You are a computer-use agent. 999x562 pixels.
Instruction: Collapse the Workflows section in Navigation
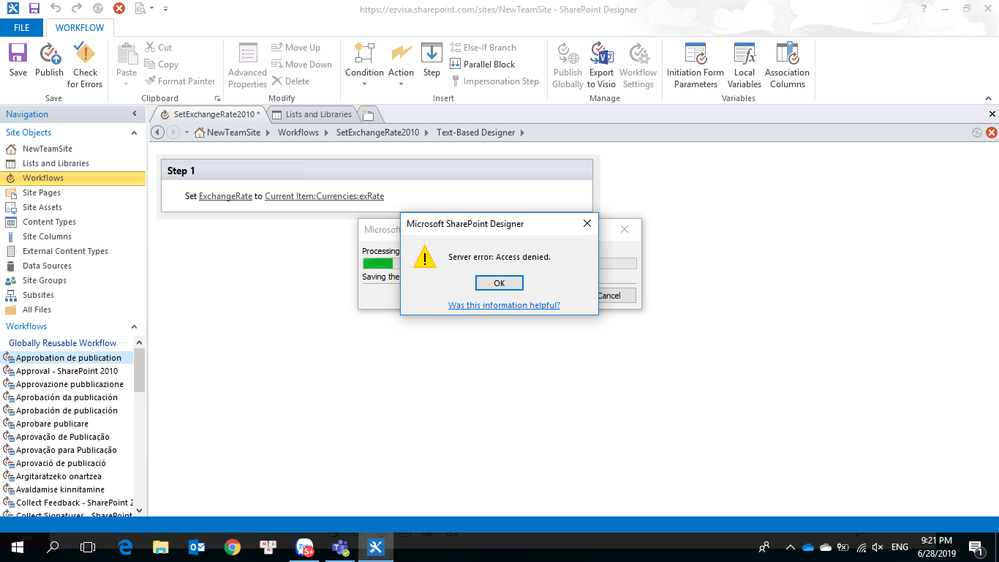click(134, 326)
